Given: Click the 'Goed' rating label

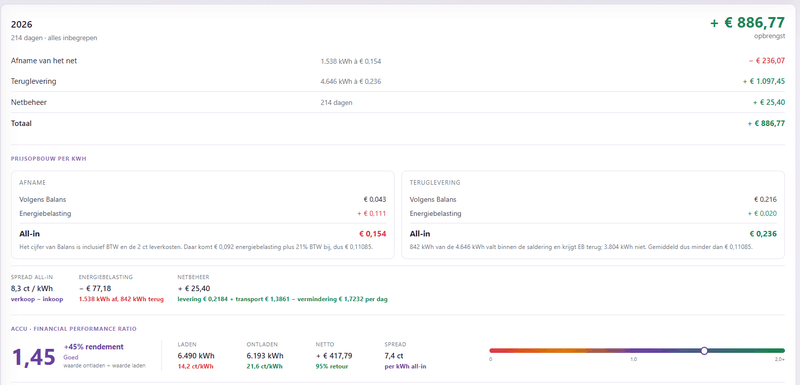Looking at the screenshot, I should 70,357.
